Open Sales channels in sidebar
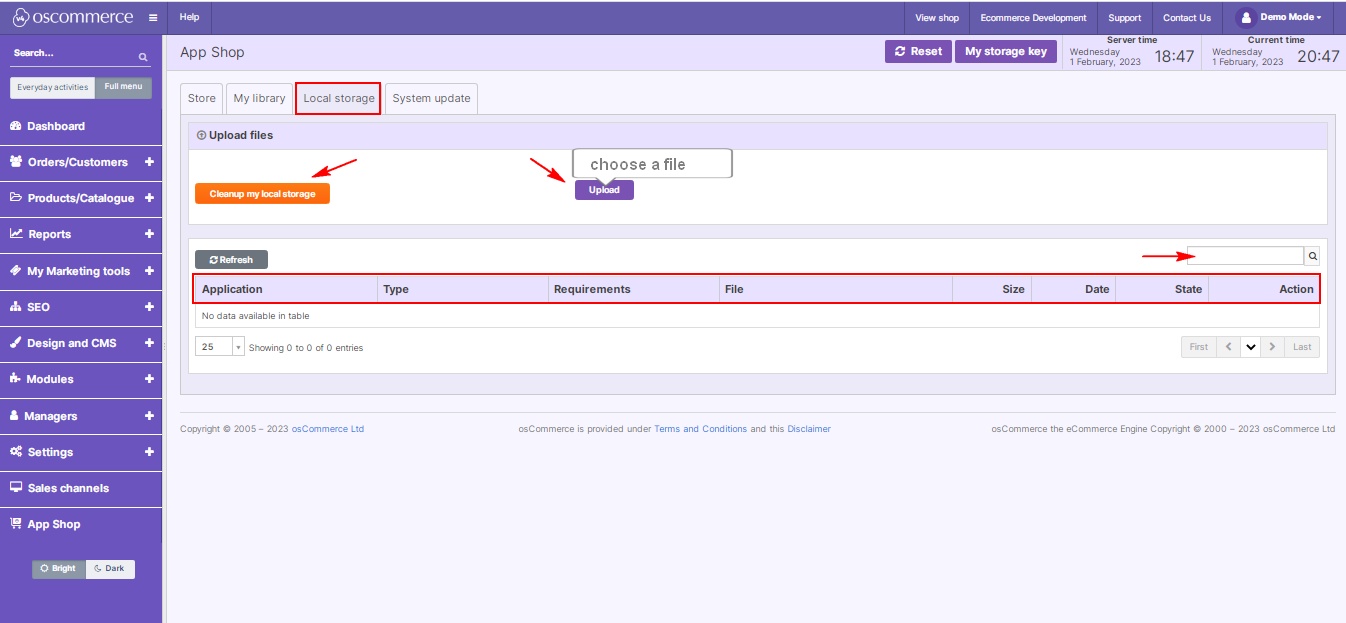The height and width of the screenshot is (623, 1346). point(81,488)
